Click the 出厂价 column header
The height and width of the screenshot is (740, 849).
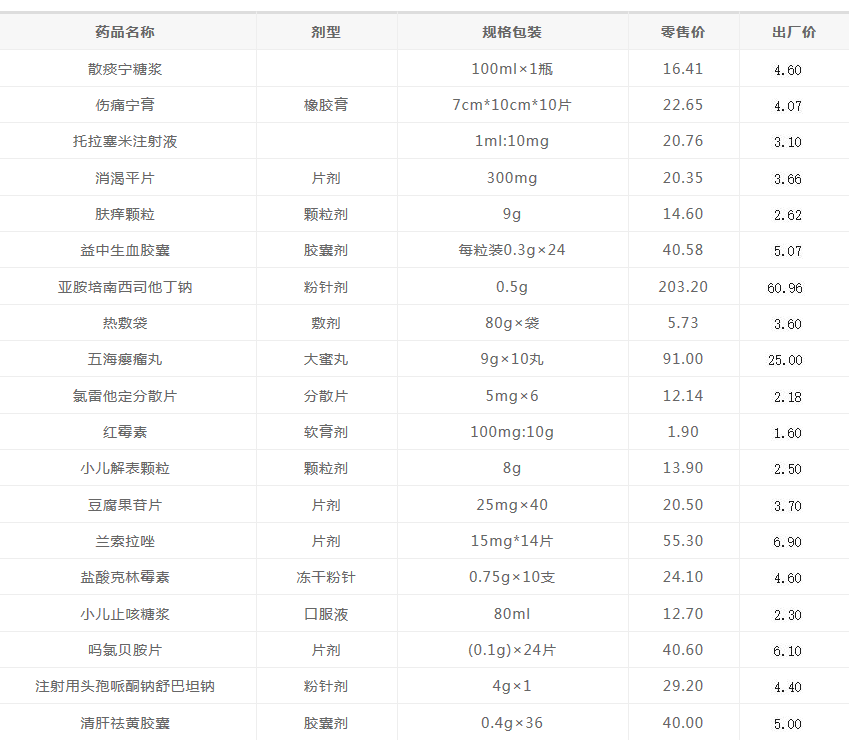point(794,32)
